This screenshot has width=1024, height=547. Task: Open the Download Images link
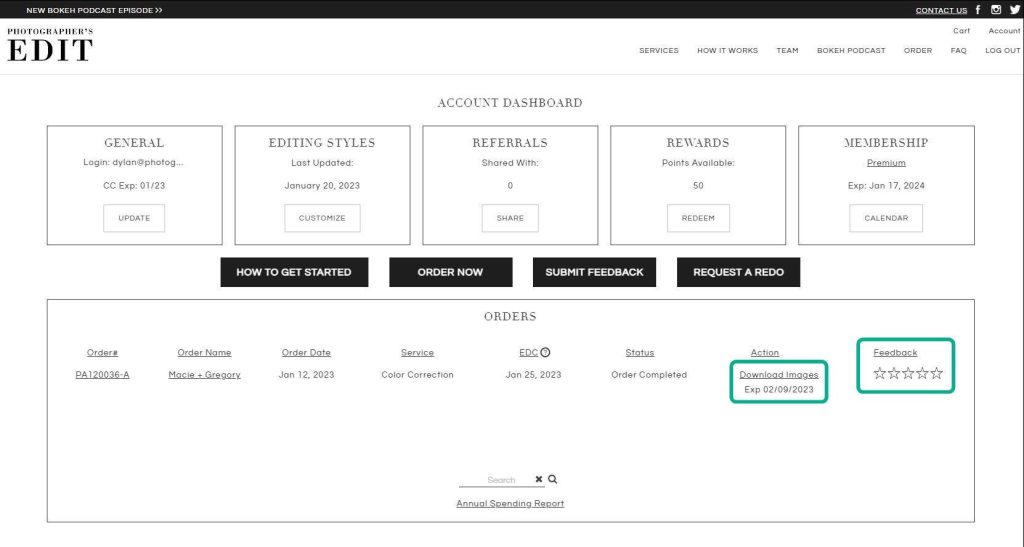coord(778,375)
